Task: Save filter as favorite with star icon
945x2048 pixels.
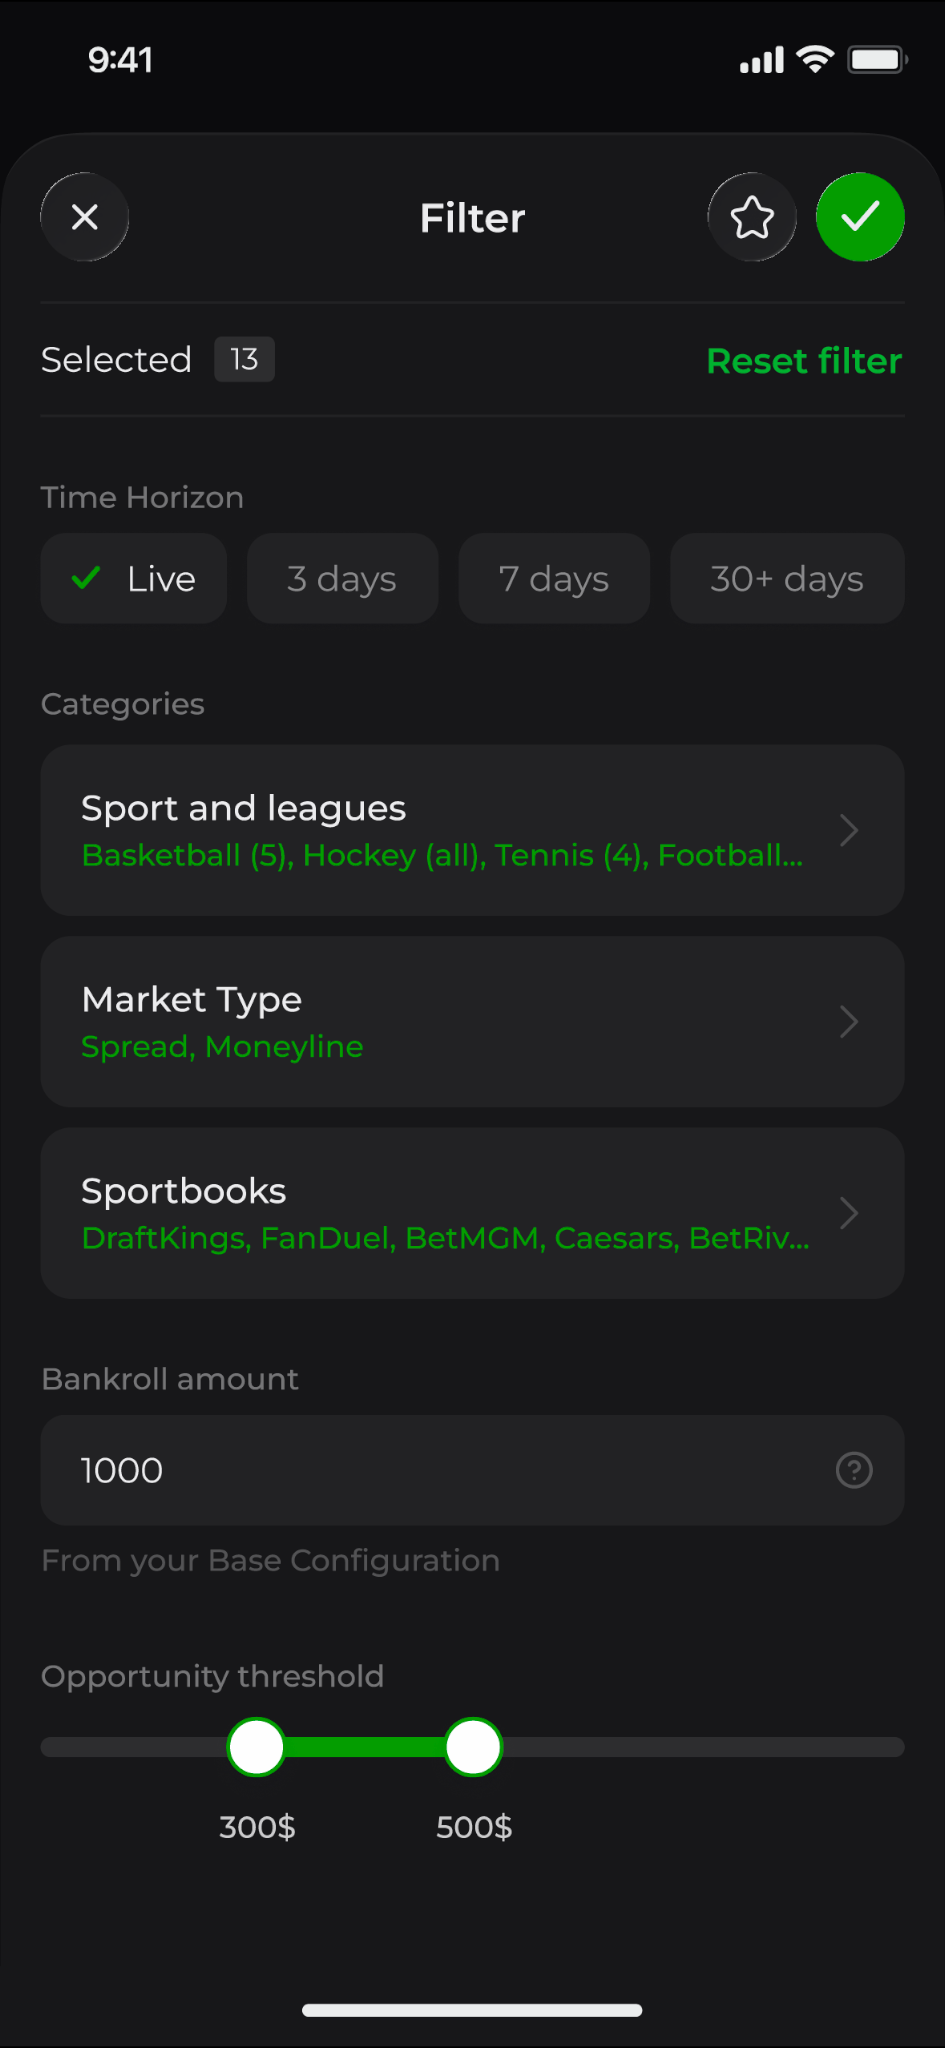Action: tap(752, 217)
